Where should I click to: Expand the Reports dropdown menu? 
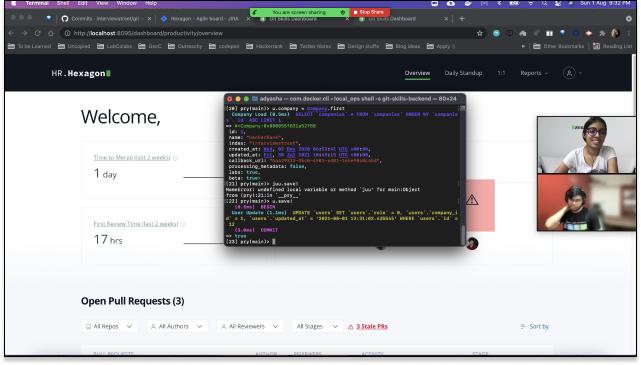pos(534,73)
